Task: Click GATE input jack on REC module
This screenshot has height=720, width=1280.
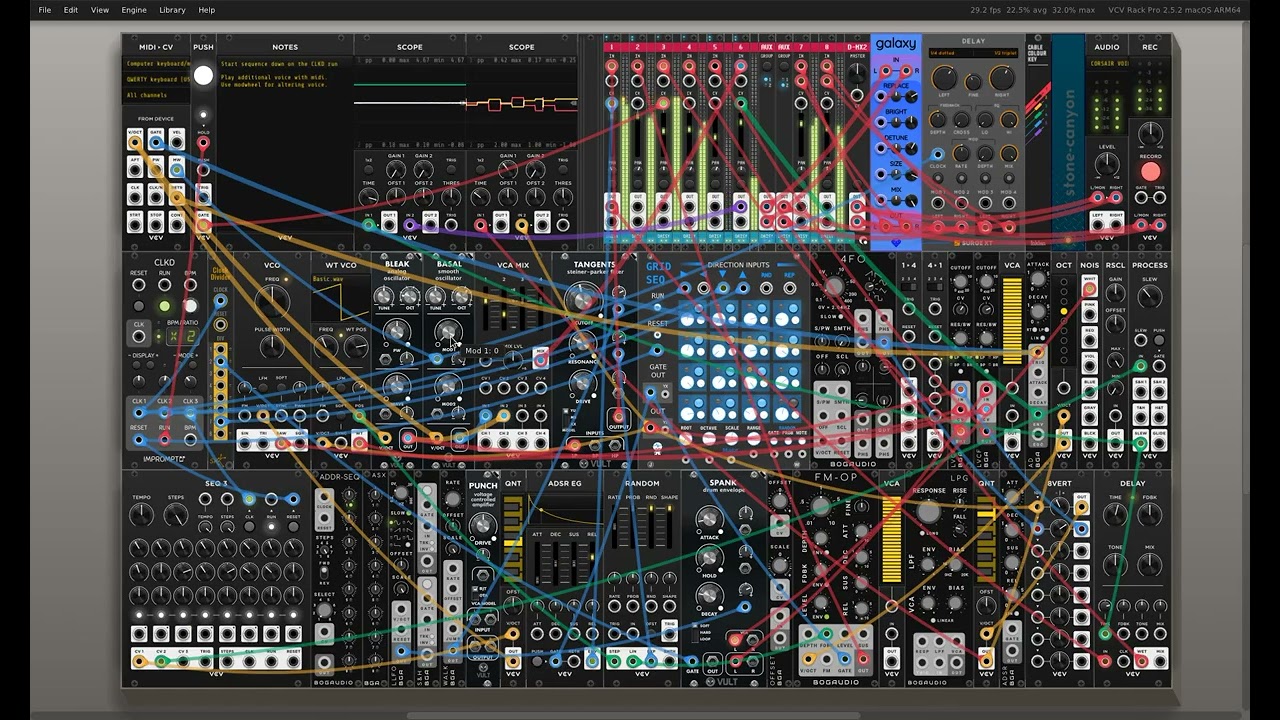Action: point(1141,197)
